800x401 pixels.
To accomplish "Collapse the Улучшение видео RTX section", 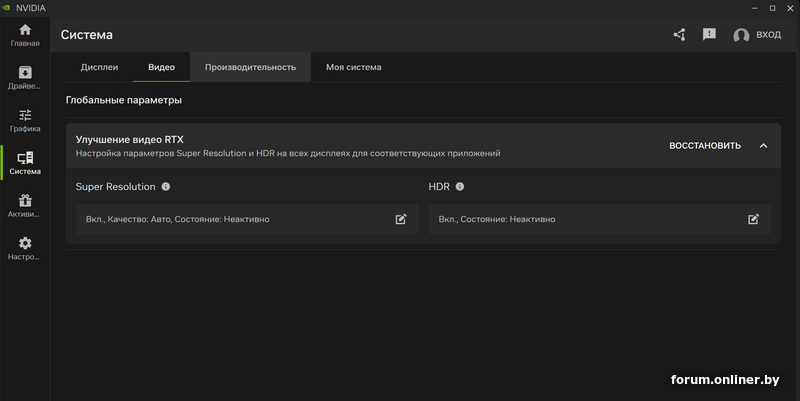I will pos(763,146).
